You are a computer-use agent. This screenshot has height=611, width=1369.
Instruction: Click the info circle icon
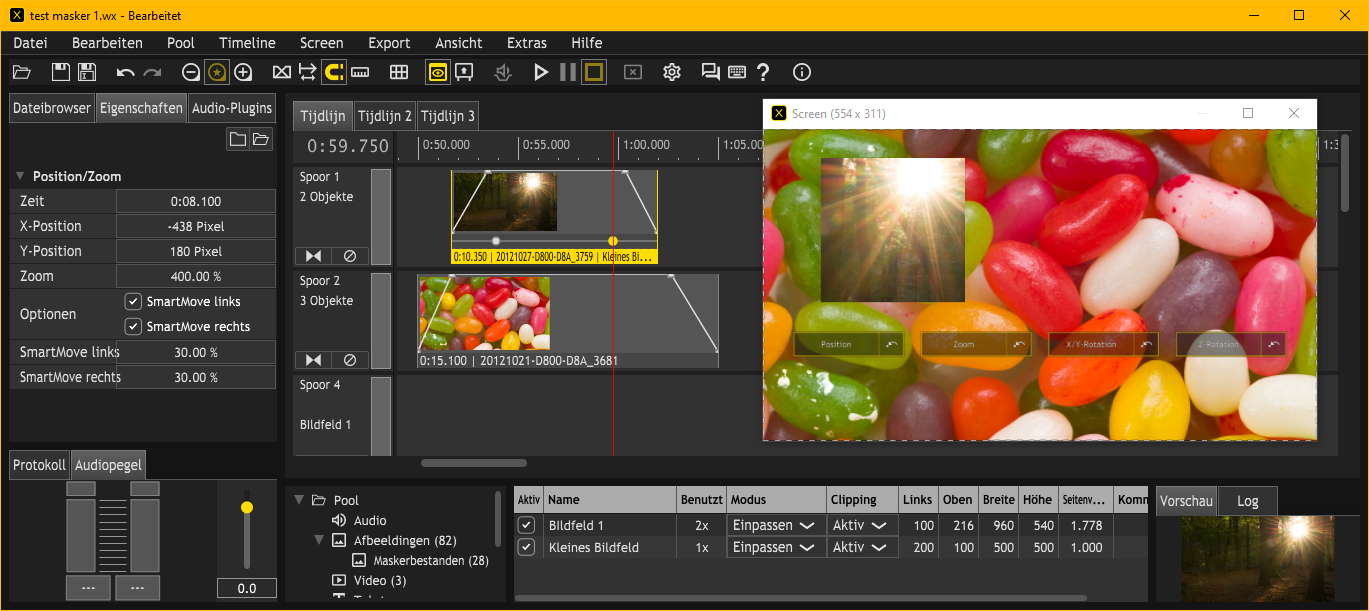click(801, 72)
